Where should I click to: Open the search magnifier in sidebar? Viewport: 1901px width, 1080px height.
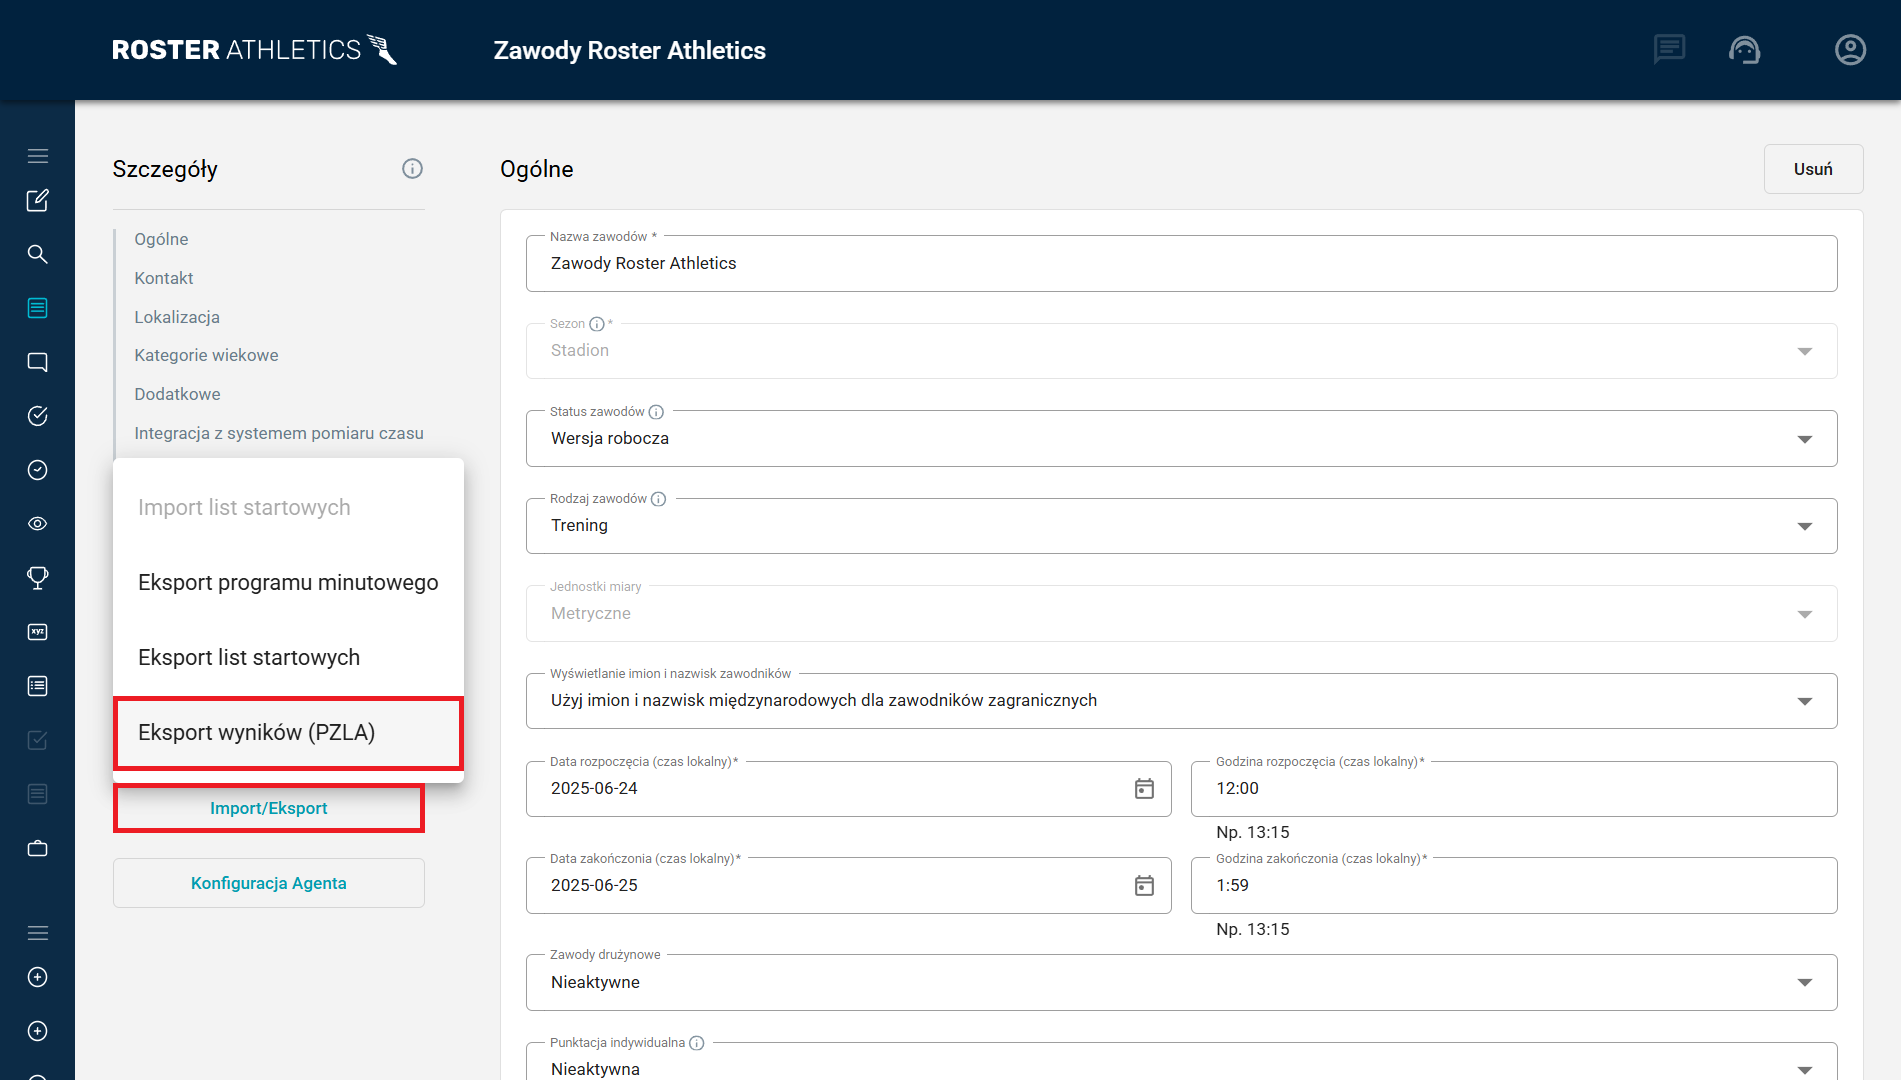point(37,254)
